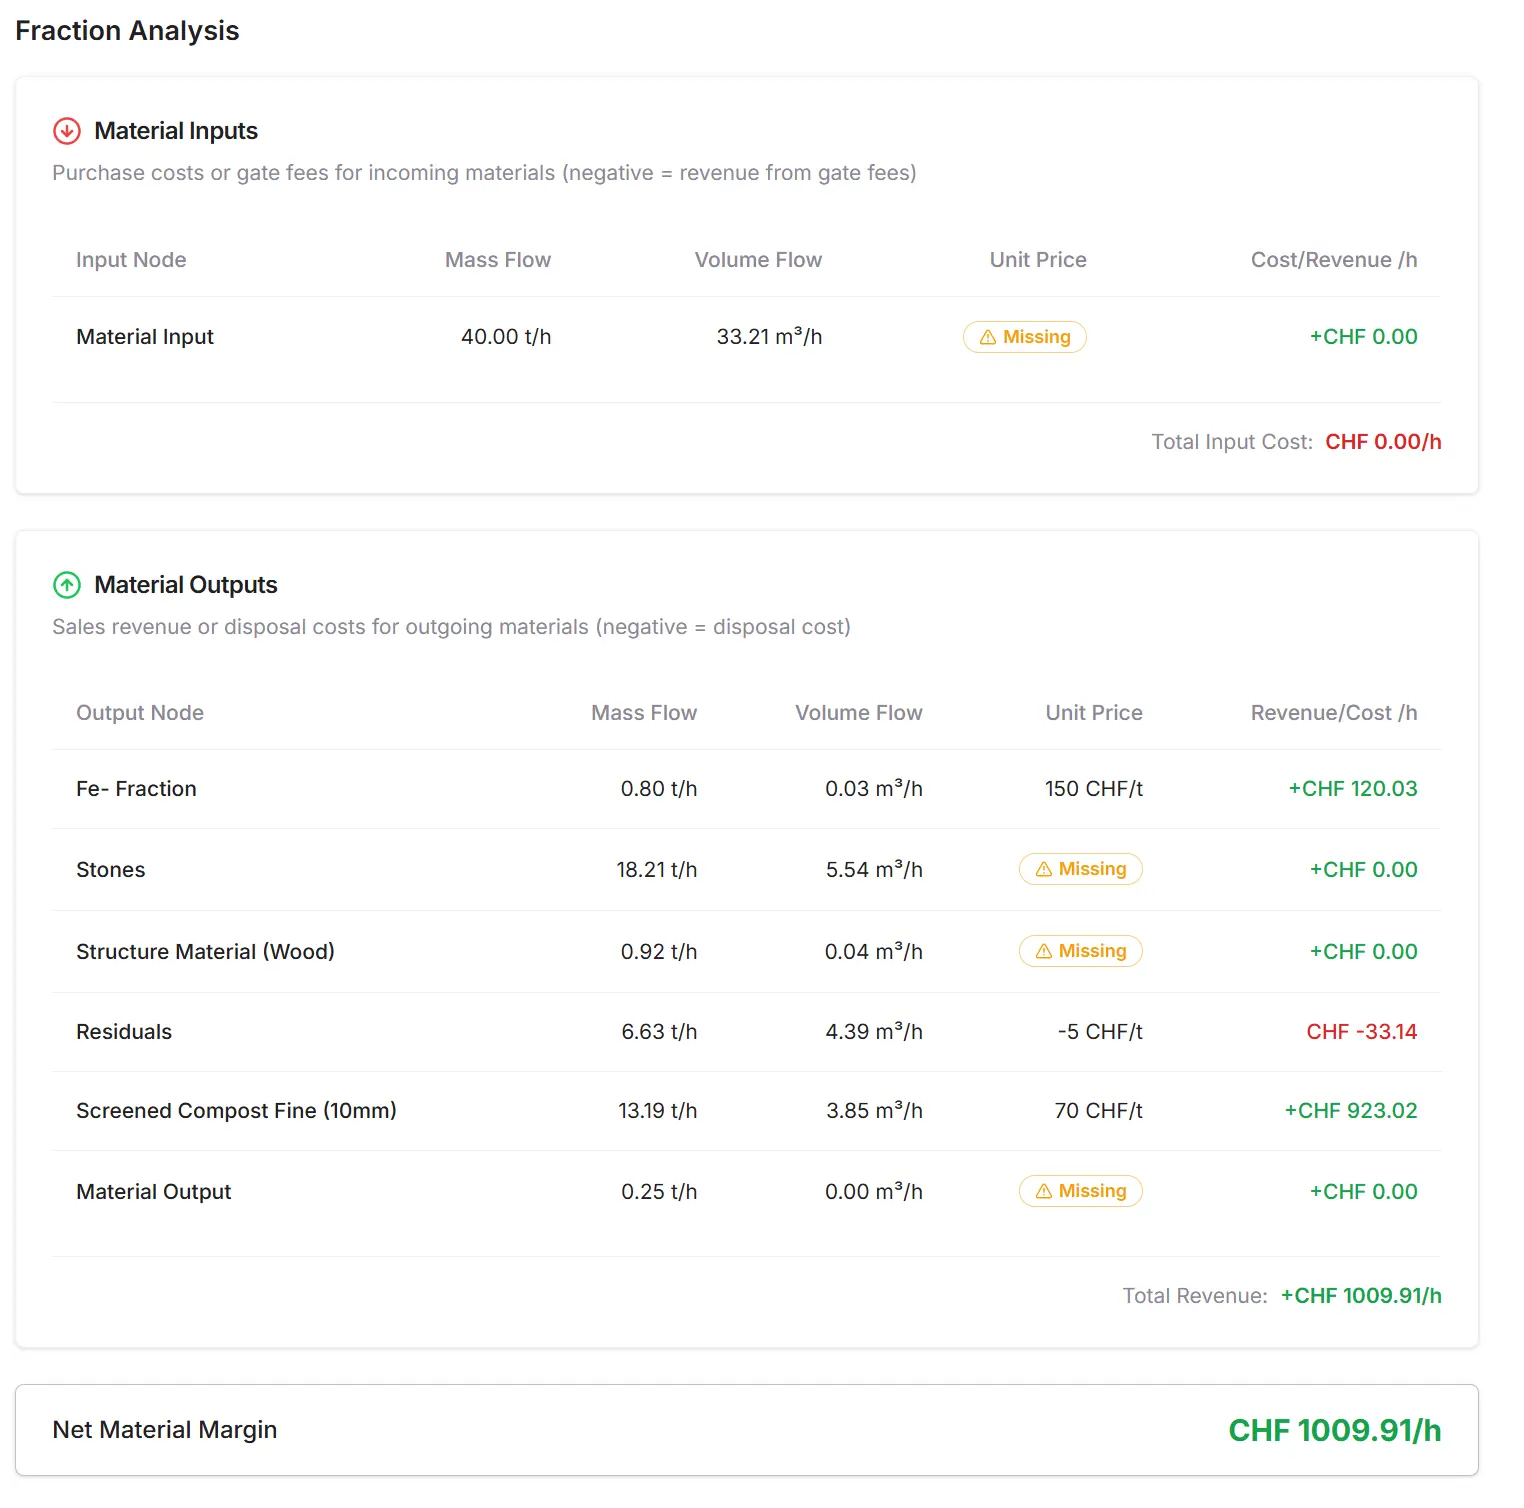Click warning triangle in Structure Material (Wood) row
Screen dimensions: 1524x1508
pos(1044,952)
